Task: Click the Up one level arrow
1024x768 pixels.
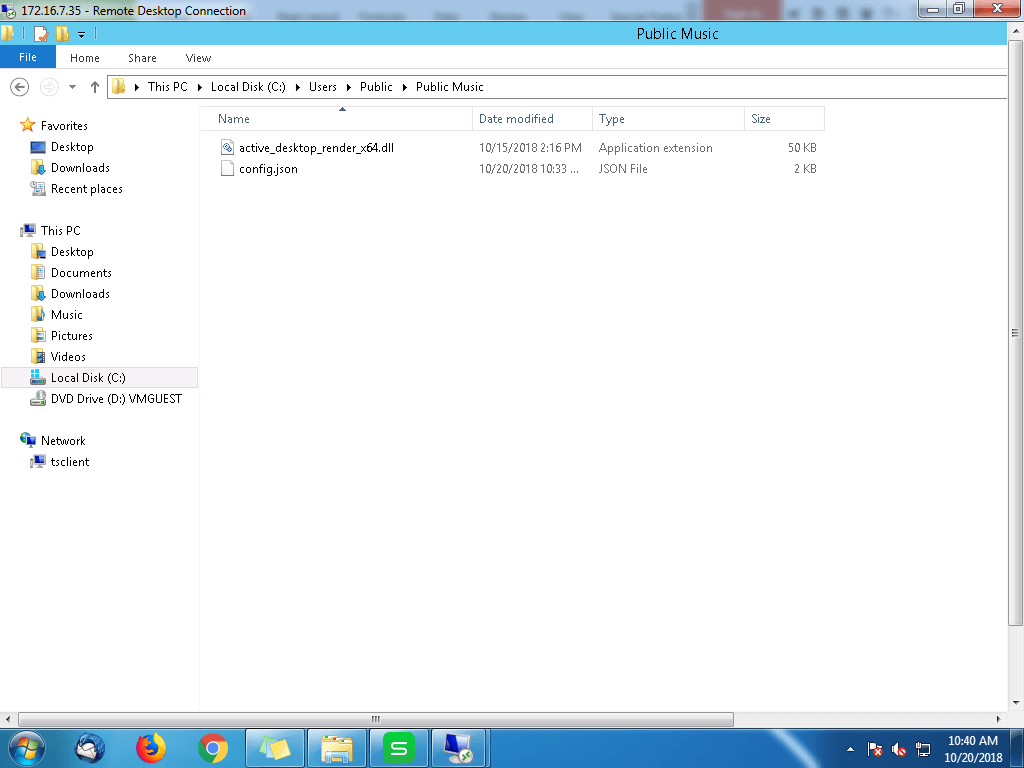Action: pyautogui.click(x=95, y=87)
